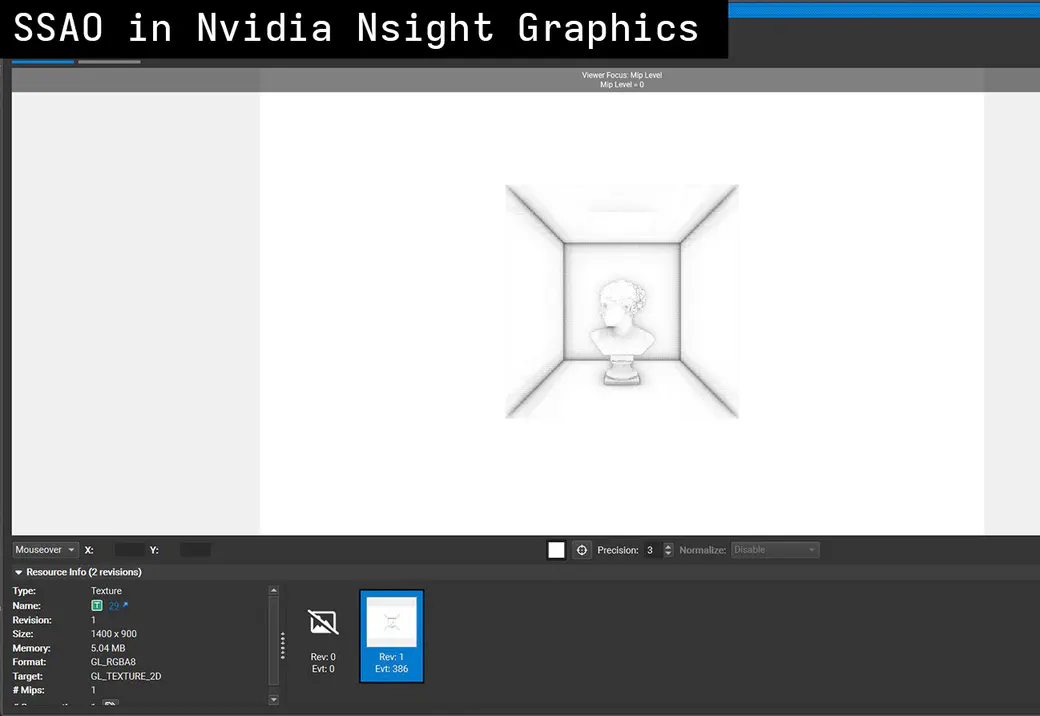The height and width of the screenshot is (716, 1040).
Task: Click the 1400 x 900 size value
Action: [x=113, y=634]
